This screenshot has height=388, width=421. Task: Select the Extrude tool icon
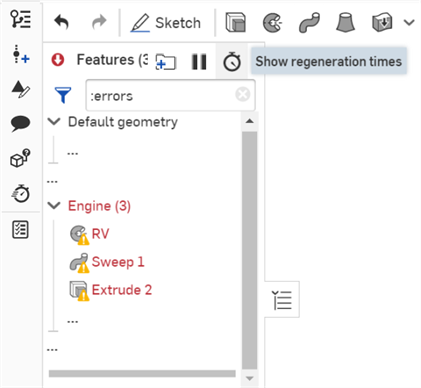coord(236,23)
